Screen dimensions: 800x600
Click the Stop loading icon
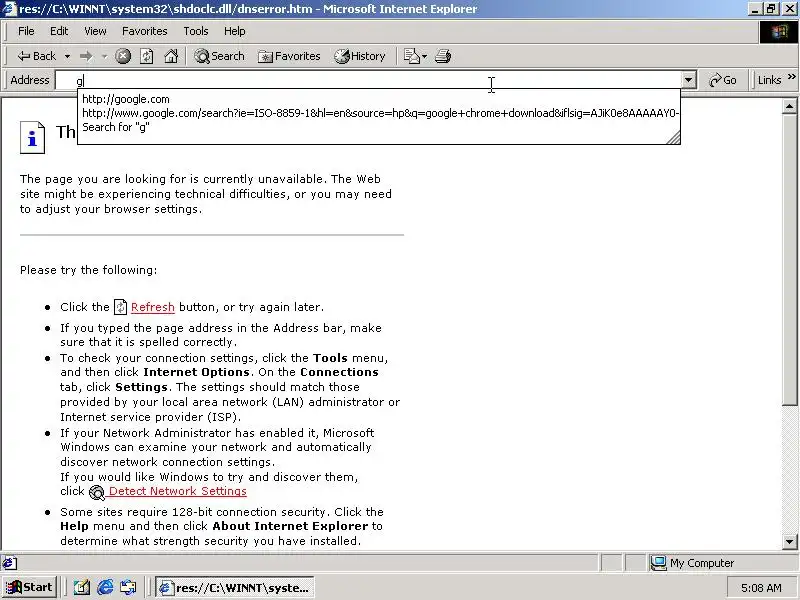[x=122, y=56]
